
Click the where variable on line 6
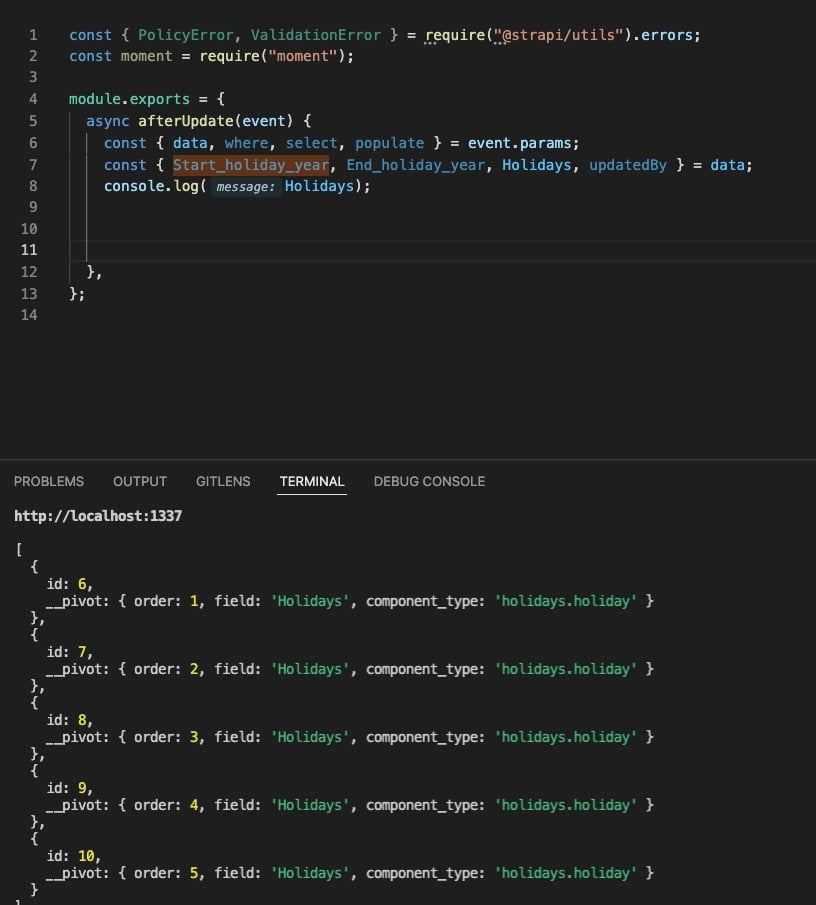pos(246,143)
